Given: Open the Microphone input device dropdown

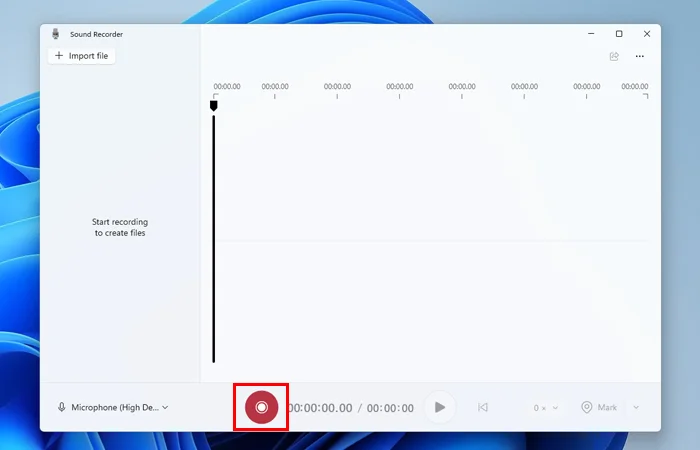Looking at the screenshot, I should (113, 407).
